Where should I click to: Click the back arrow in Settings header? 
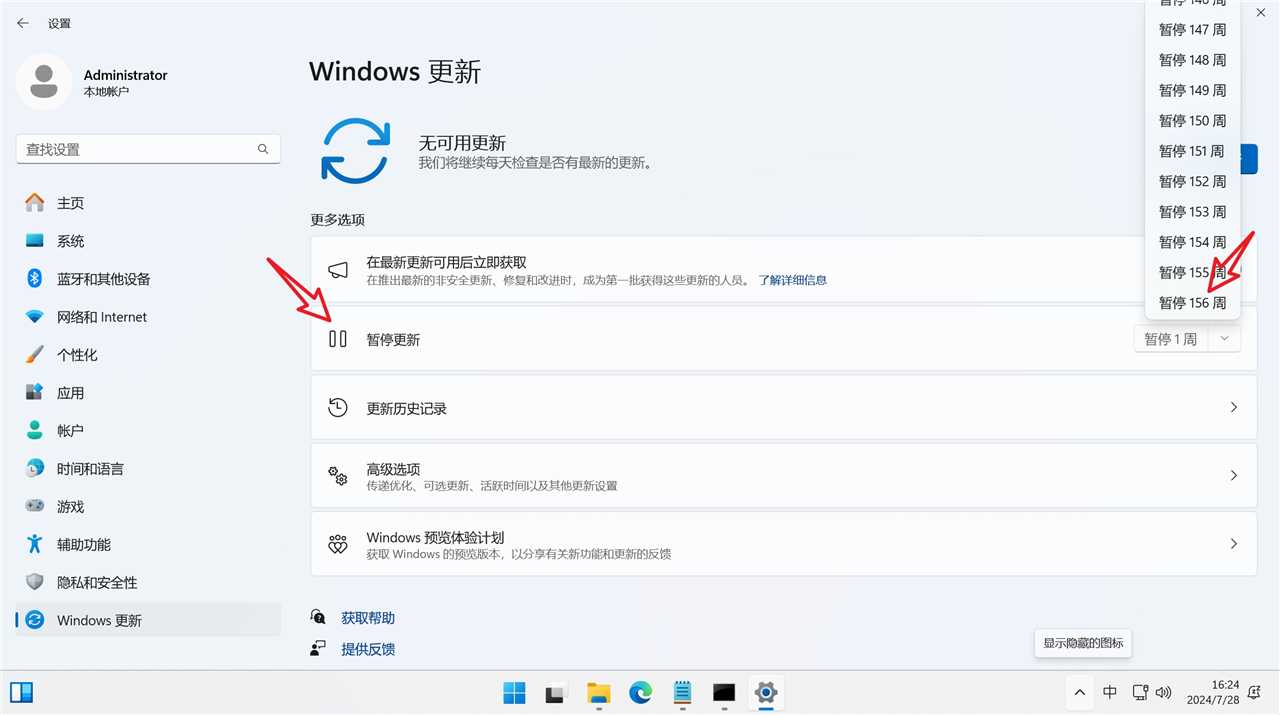(x=23, y=23)
